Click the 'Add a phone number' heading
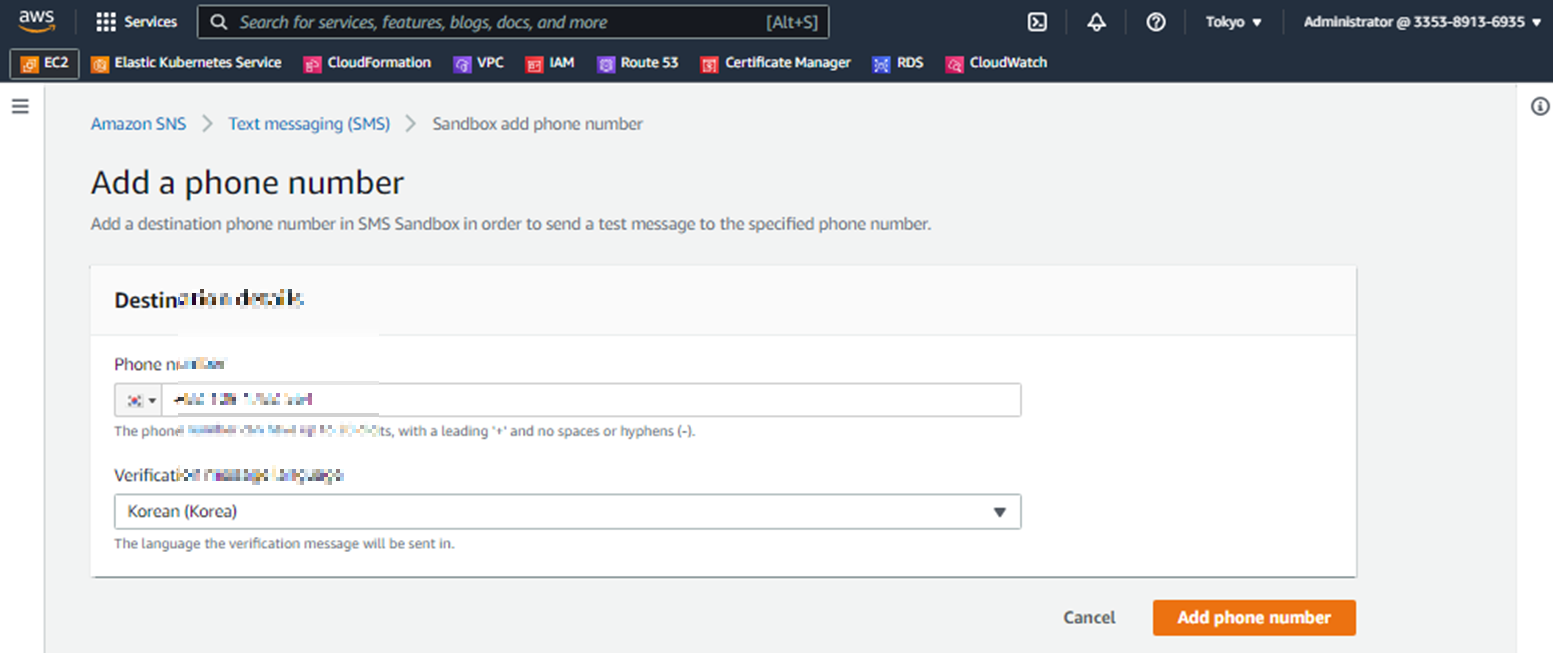Screen dimensions: 1553x653 coord(247,183)
